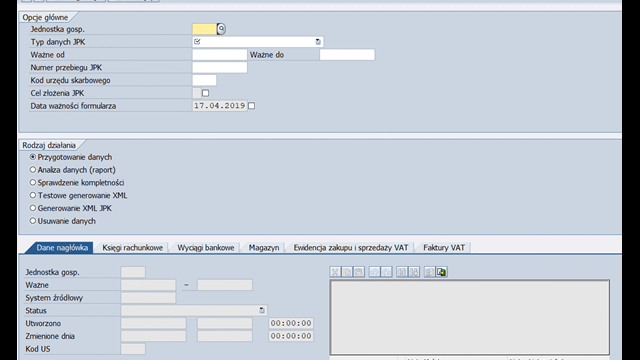Click the Ważne od date field

pyautogui.click(x=220, y=55)
